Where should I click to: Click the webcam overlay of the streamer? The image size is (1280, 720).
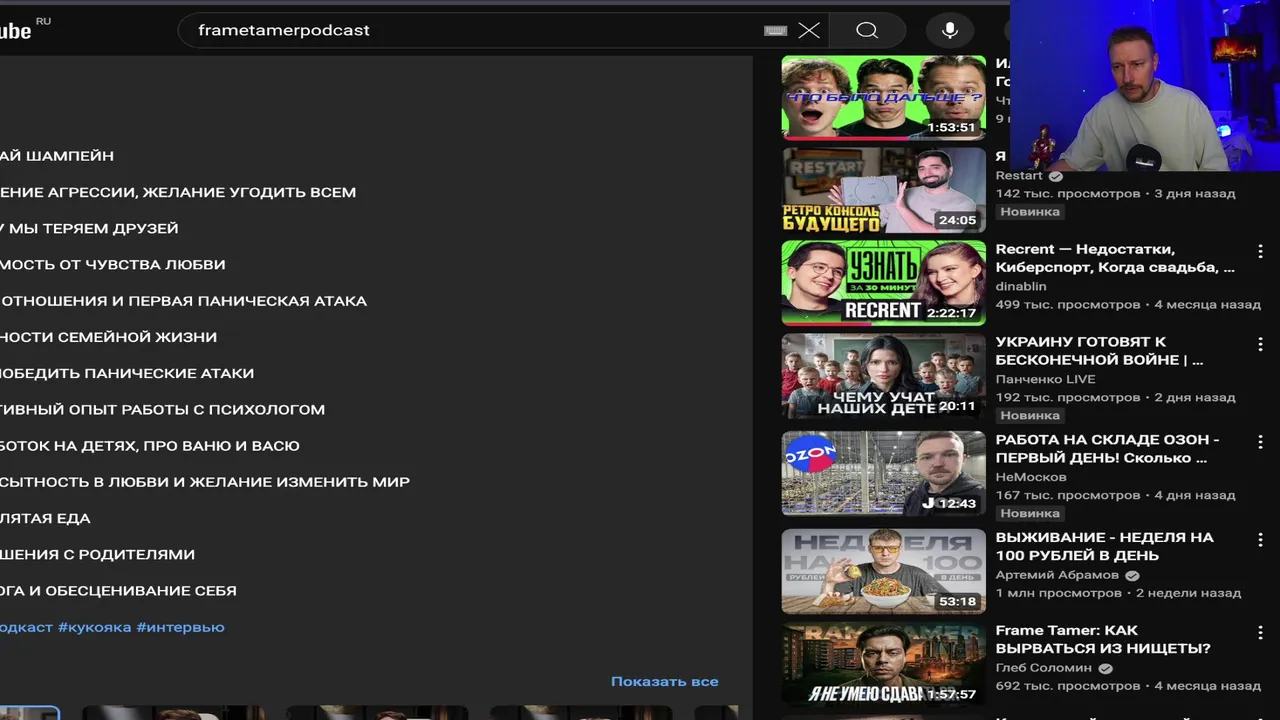pos(1144,86)
